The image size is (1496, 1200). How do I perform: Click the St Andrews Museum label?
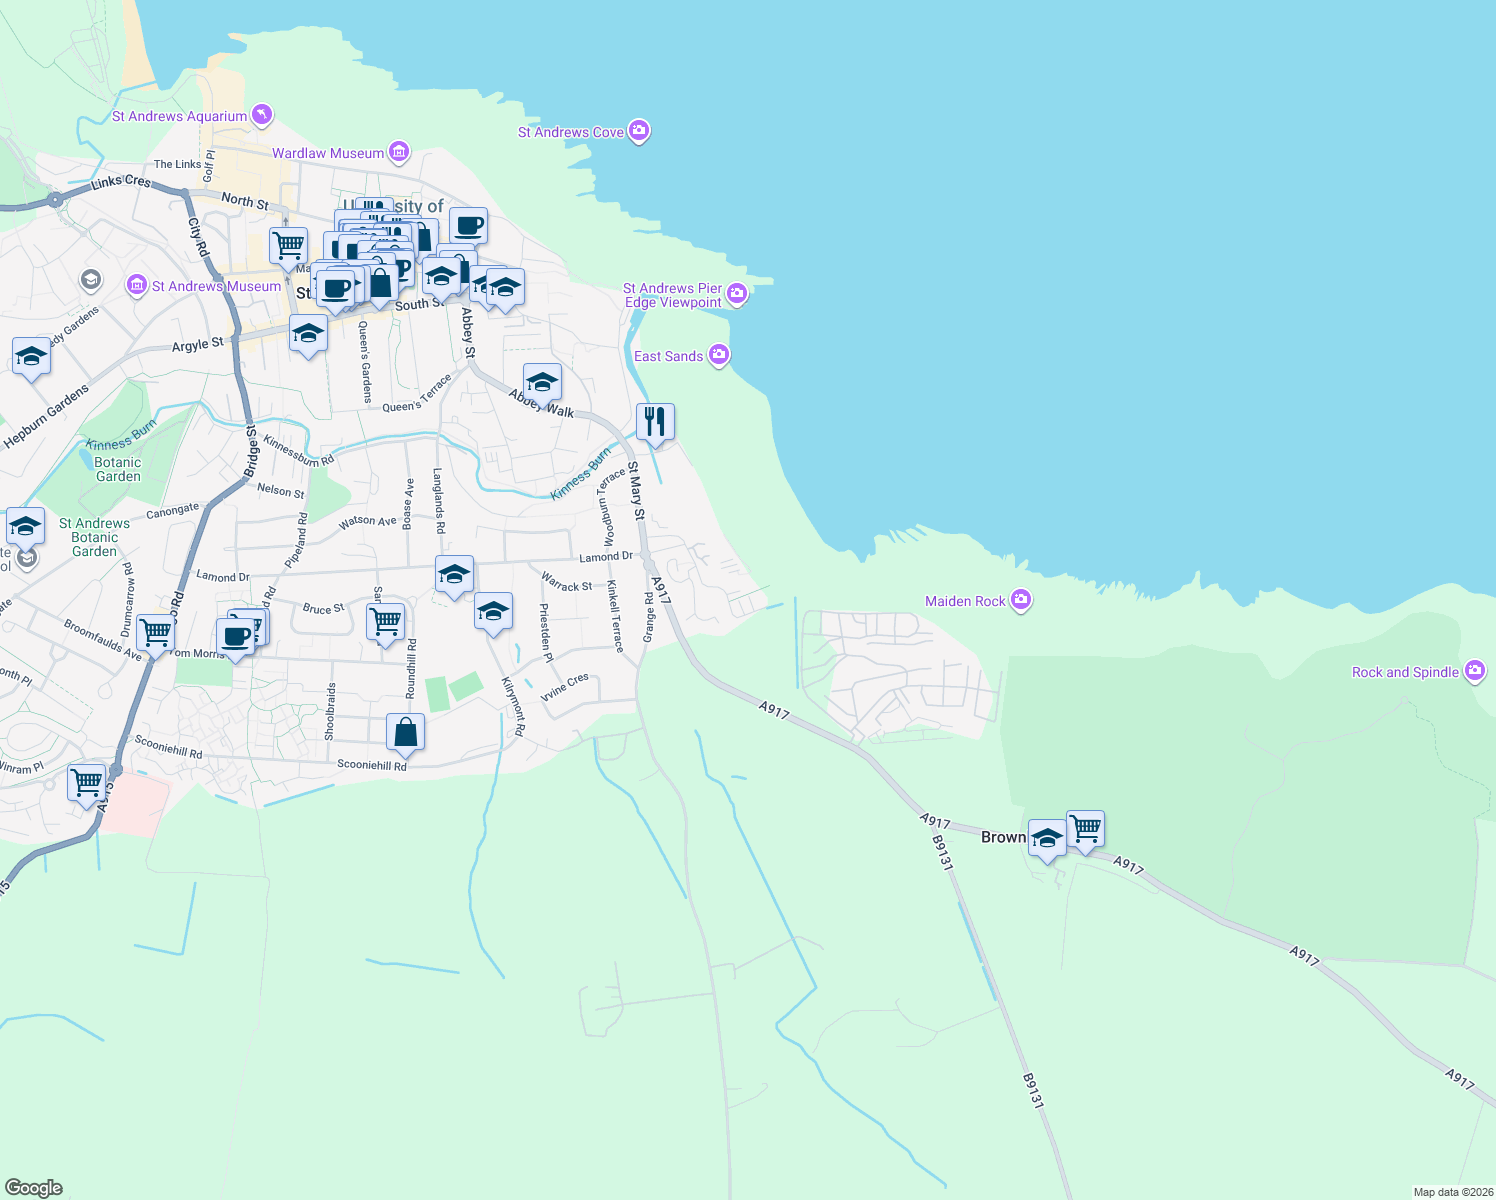tap(216, 286)
